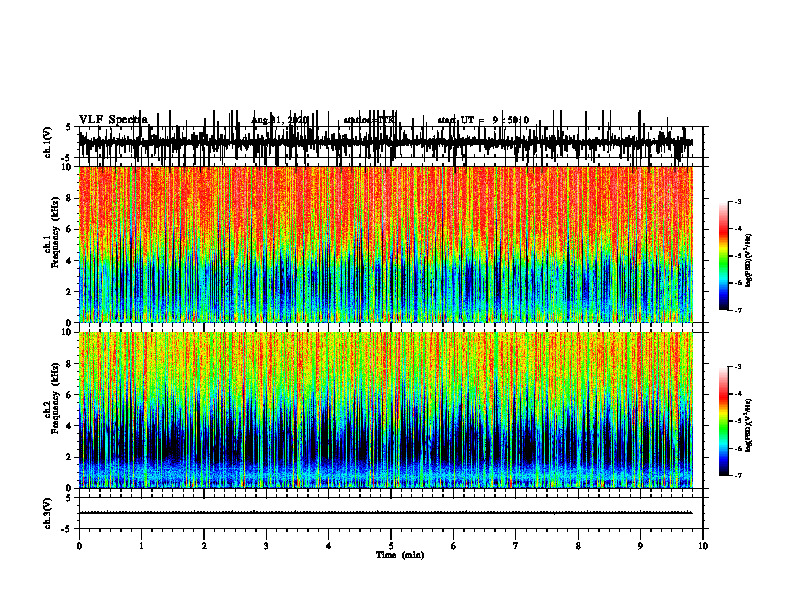Click the '-5' tick on the ch.1 colorbar
This screenshot has height=612, width=792.
pyautogui.click(x=738, y=256)
